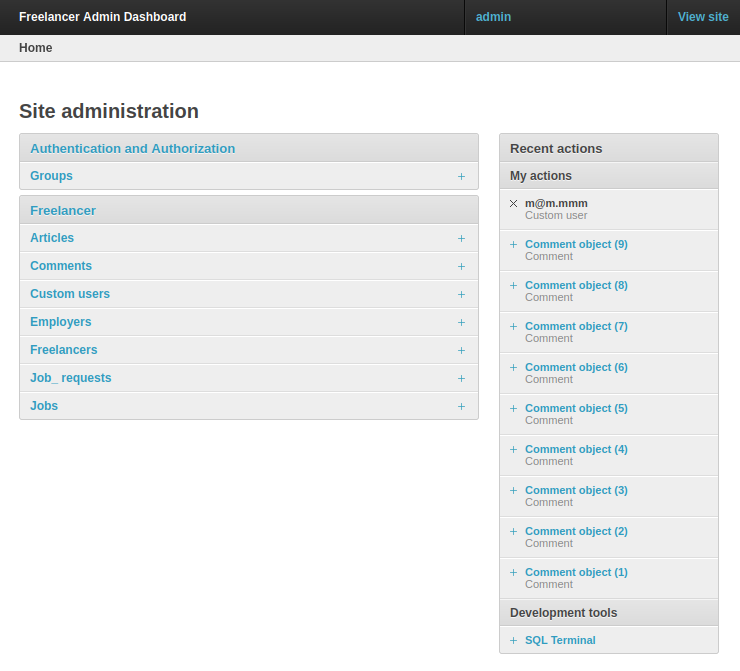Click the plus icon beside Groups
Screen dimensions: 740x671
pyautogui.click(x=461, y=176)
